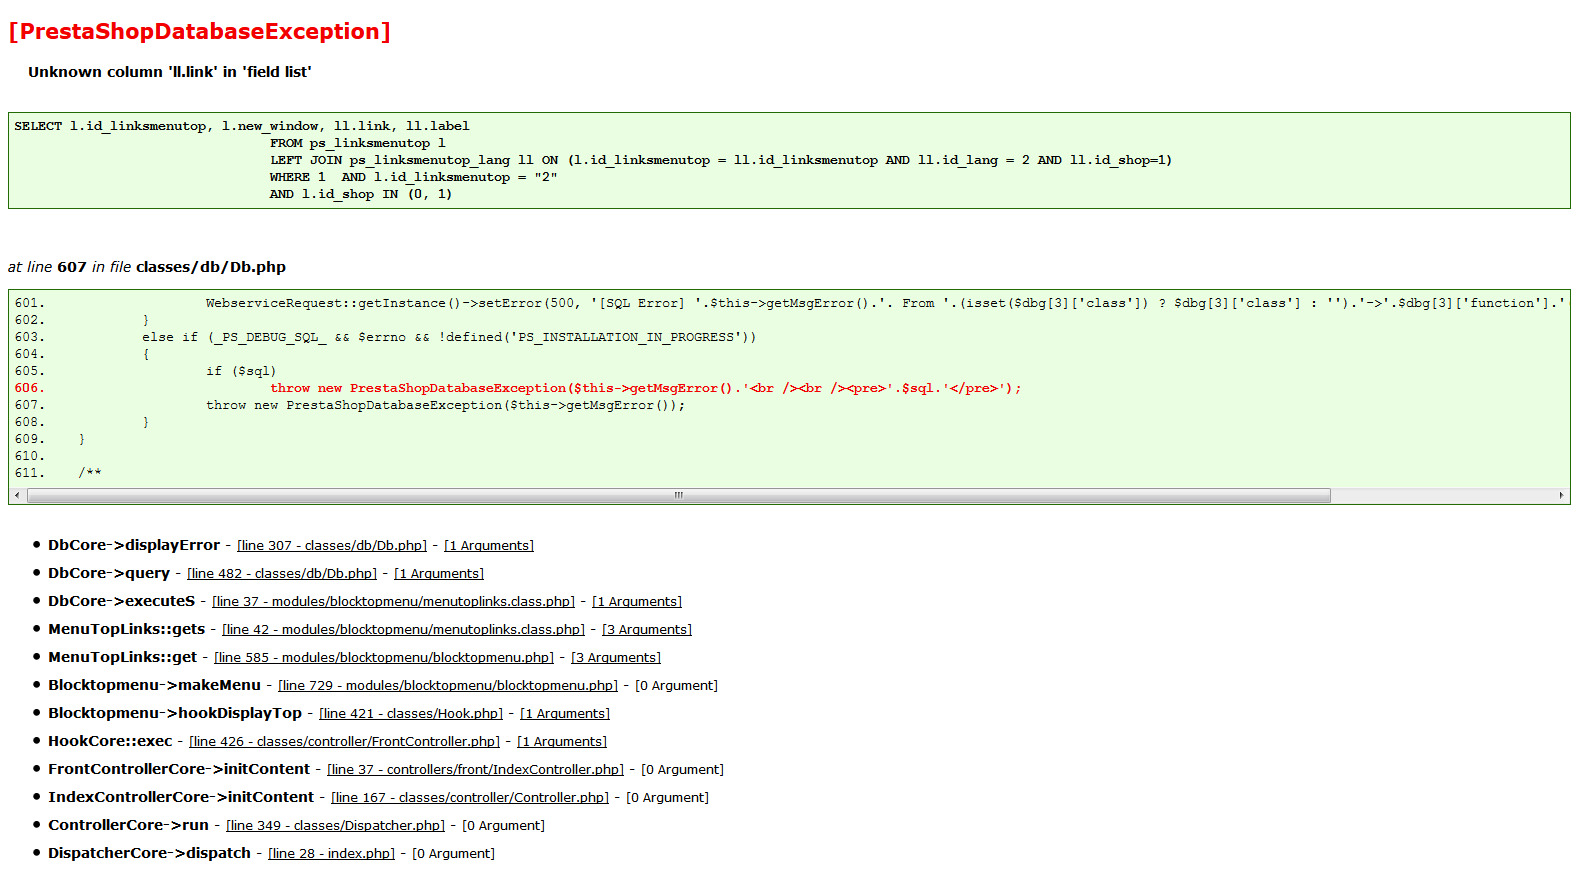The height and width of the screenshot is (875, 1583).
Task: Open arguments link for DbCore->displayError
Action: click(489, 546)
